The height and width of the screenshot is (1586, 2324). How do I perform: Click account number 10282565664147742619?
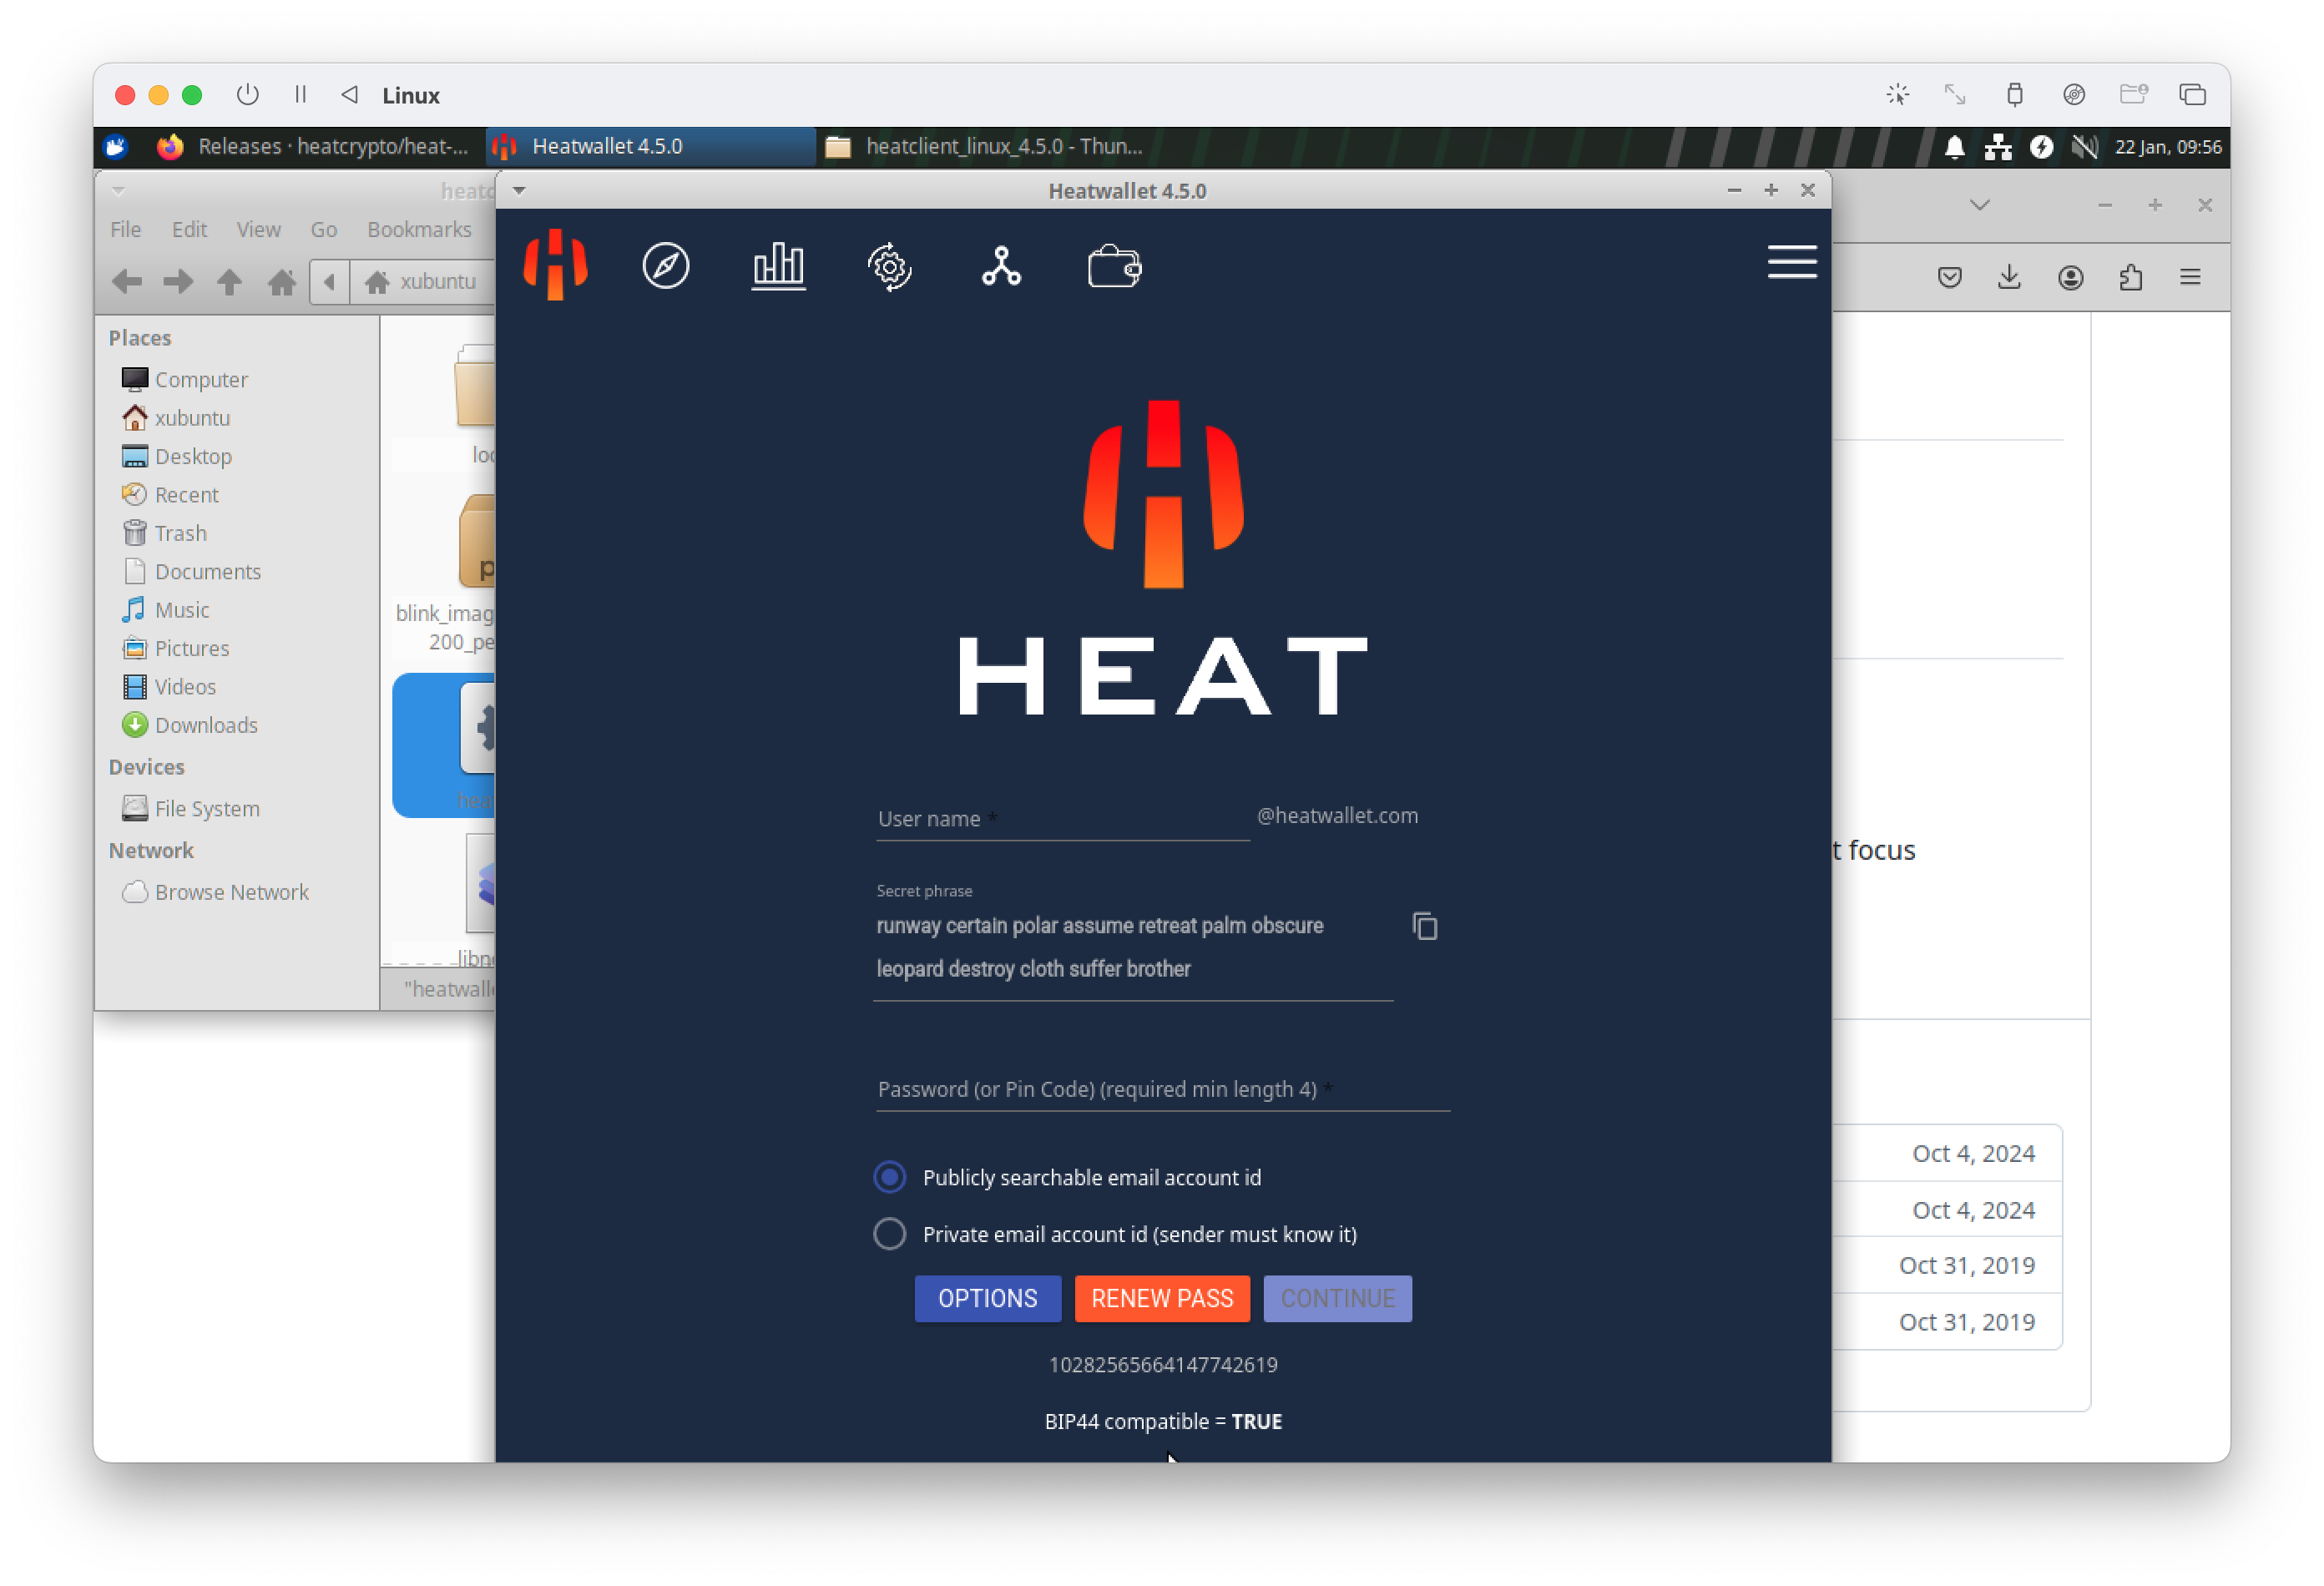1162,1364
